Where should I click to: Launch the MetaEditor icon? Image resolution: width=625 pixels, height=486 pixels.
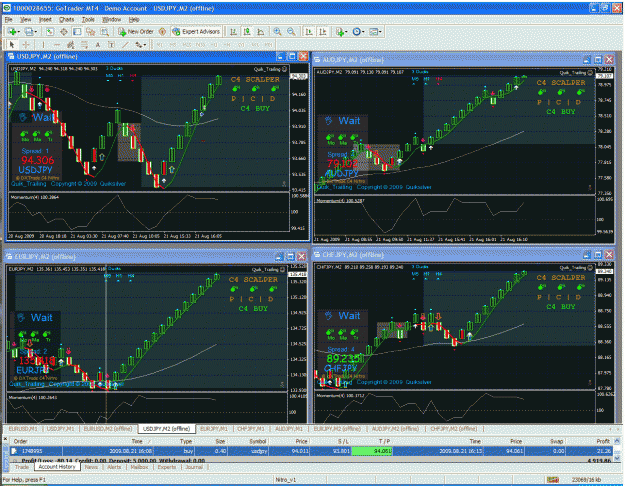(162, 31)
